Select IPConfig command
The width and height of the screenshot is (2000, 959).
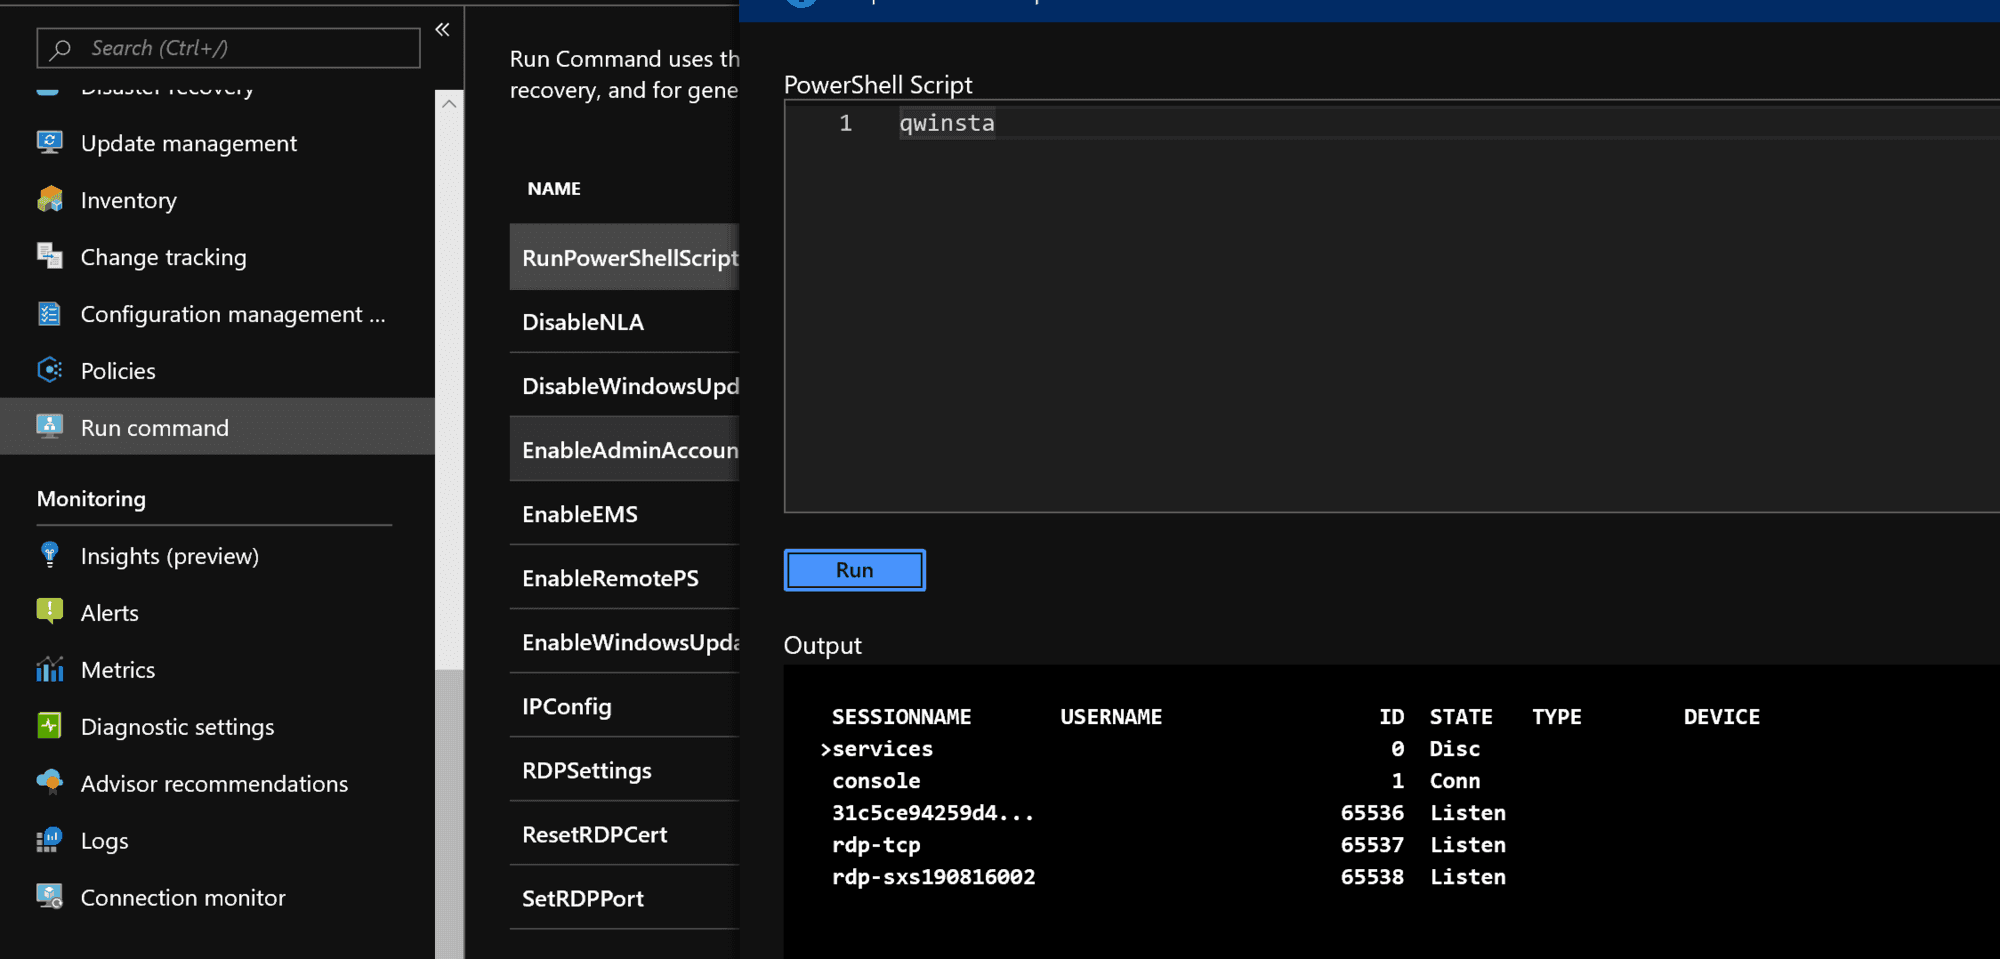click(x=624, y=705)
